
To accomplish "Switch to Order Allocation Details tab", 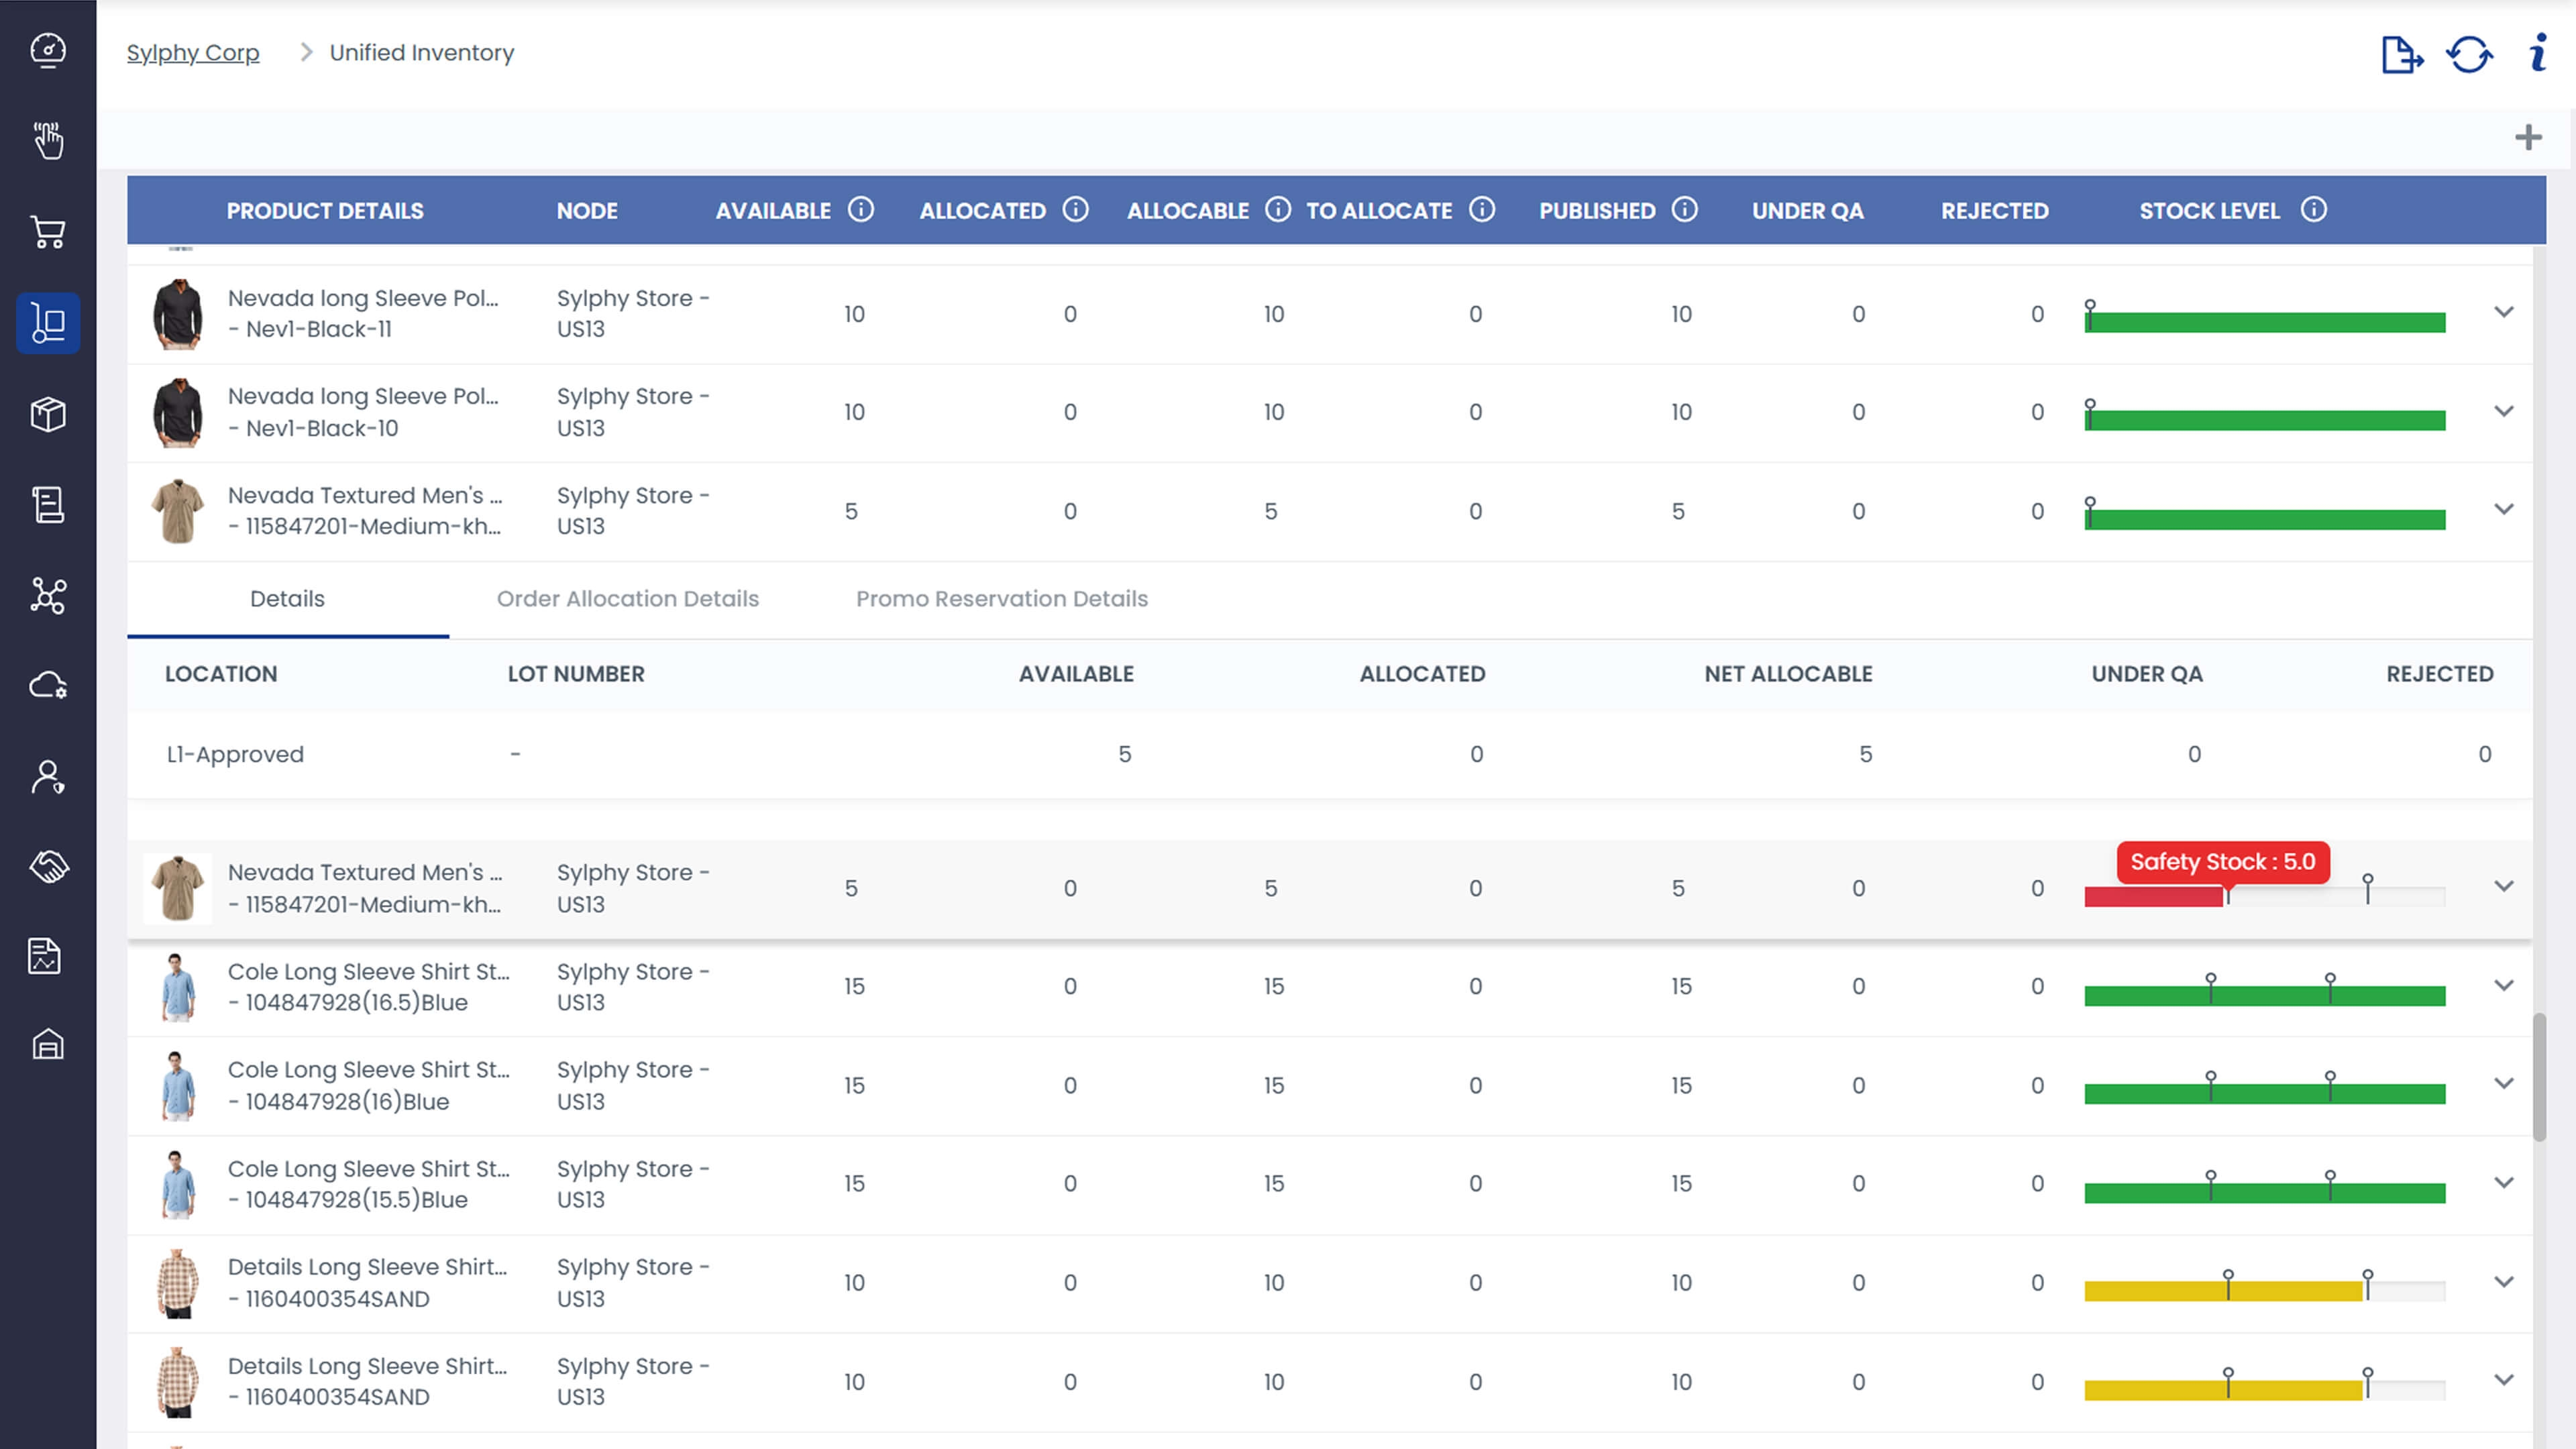I will [x=627, y=598].
